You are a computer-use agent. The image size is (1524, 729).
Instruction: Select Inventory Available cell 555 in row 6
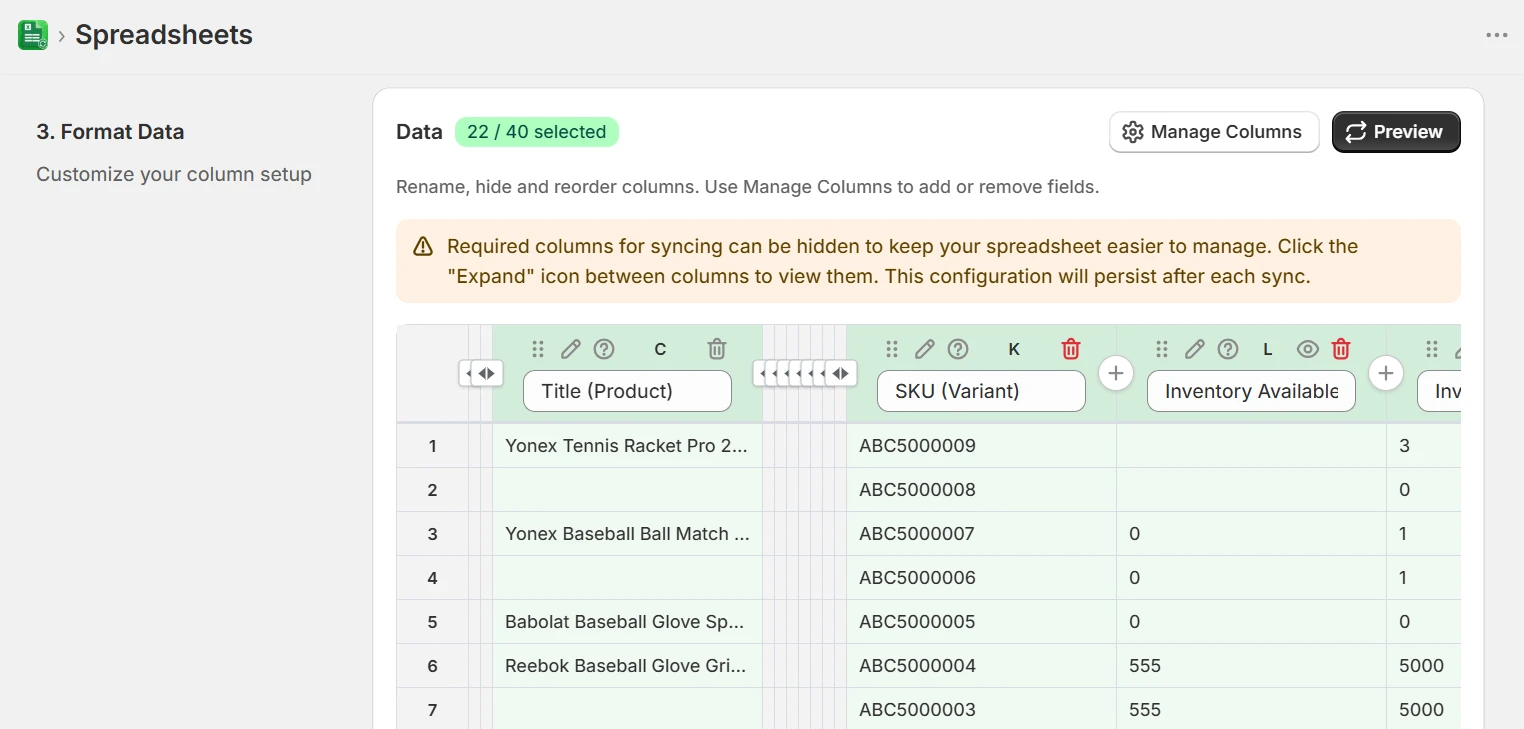pyautogui.click(x=1251, y=666)
